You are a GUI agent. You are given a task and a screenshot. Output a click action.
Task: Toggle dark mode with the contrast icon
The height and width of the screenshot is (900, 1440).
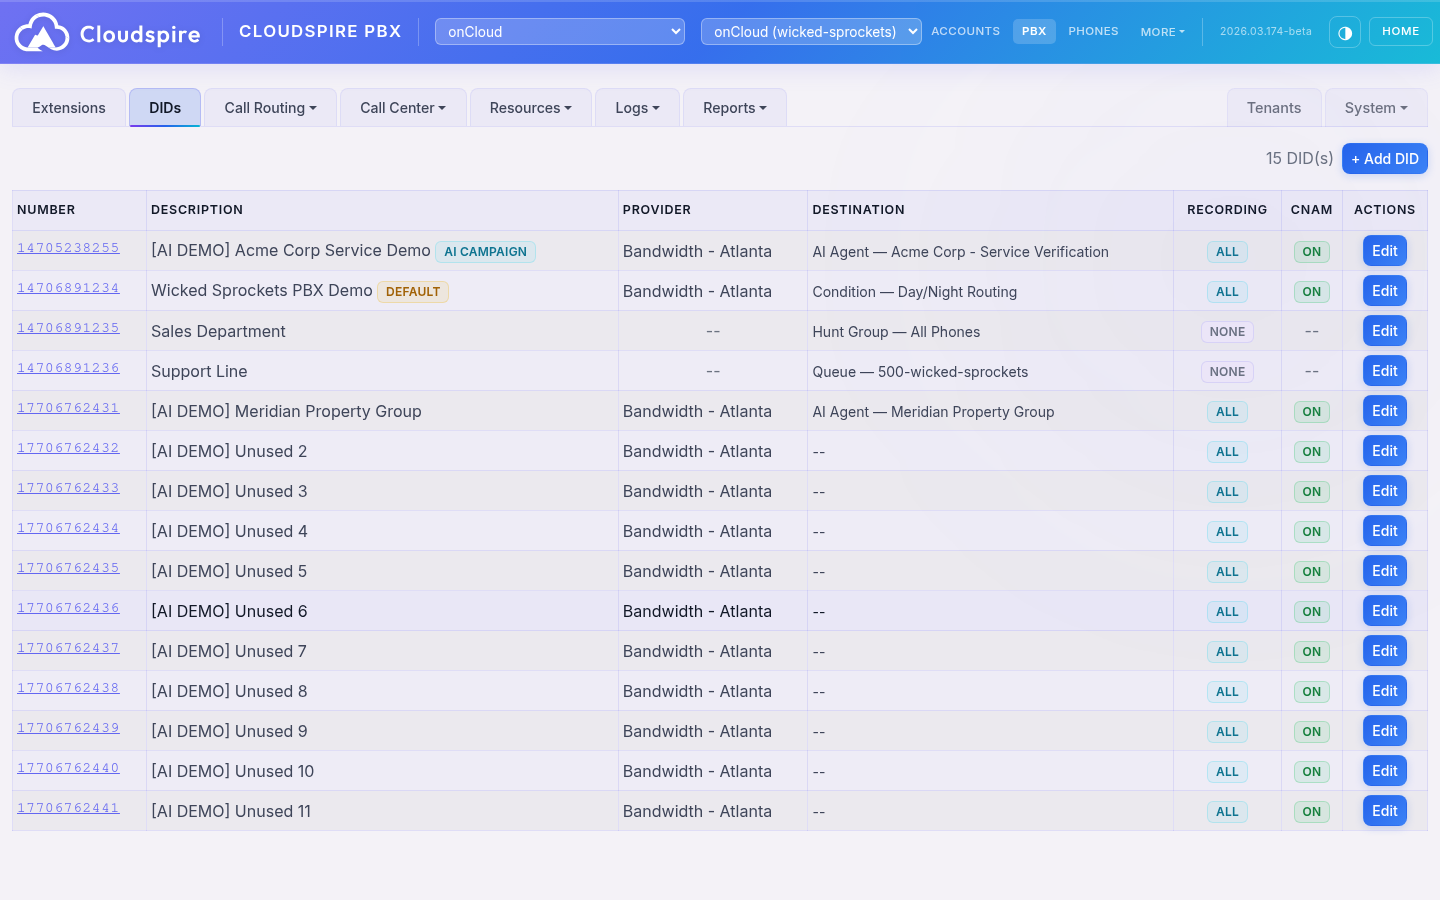click(1345, 31)
